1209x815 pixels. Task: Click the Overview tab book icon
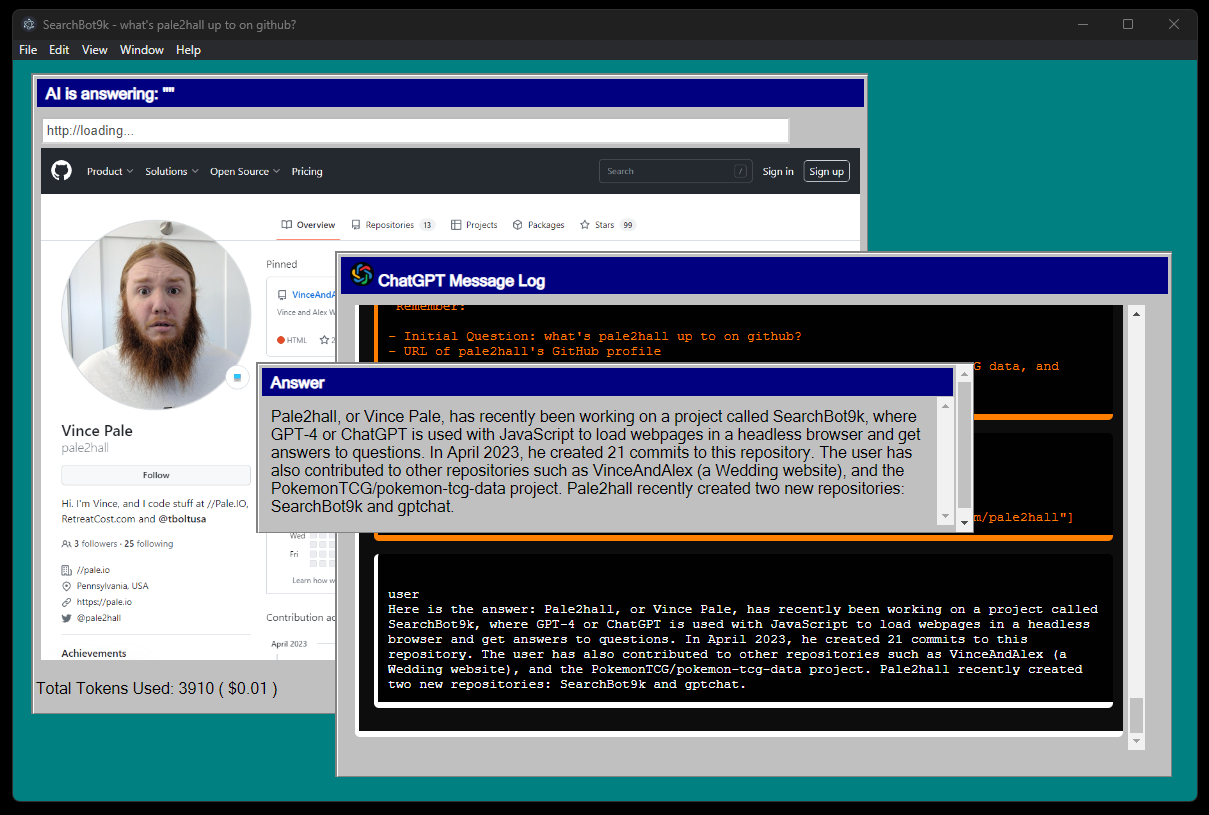click(x=287, y=225)
